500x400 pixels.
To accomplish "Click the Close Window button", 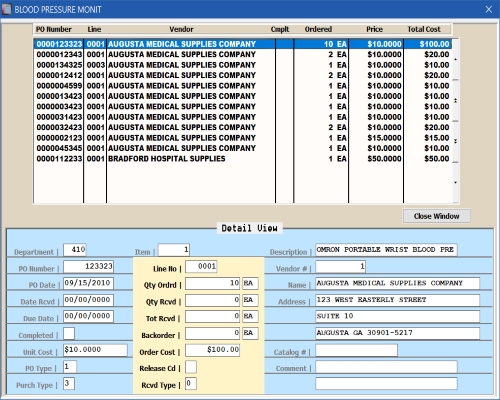I will point(437,216).
